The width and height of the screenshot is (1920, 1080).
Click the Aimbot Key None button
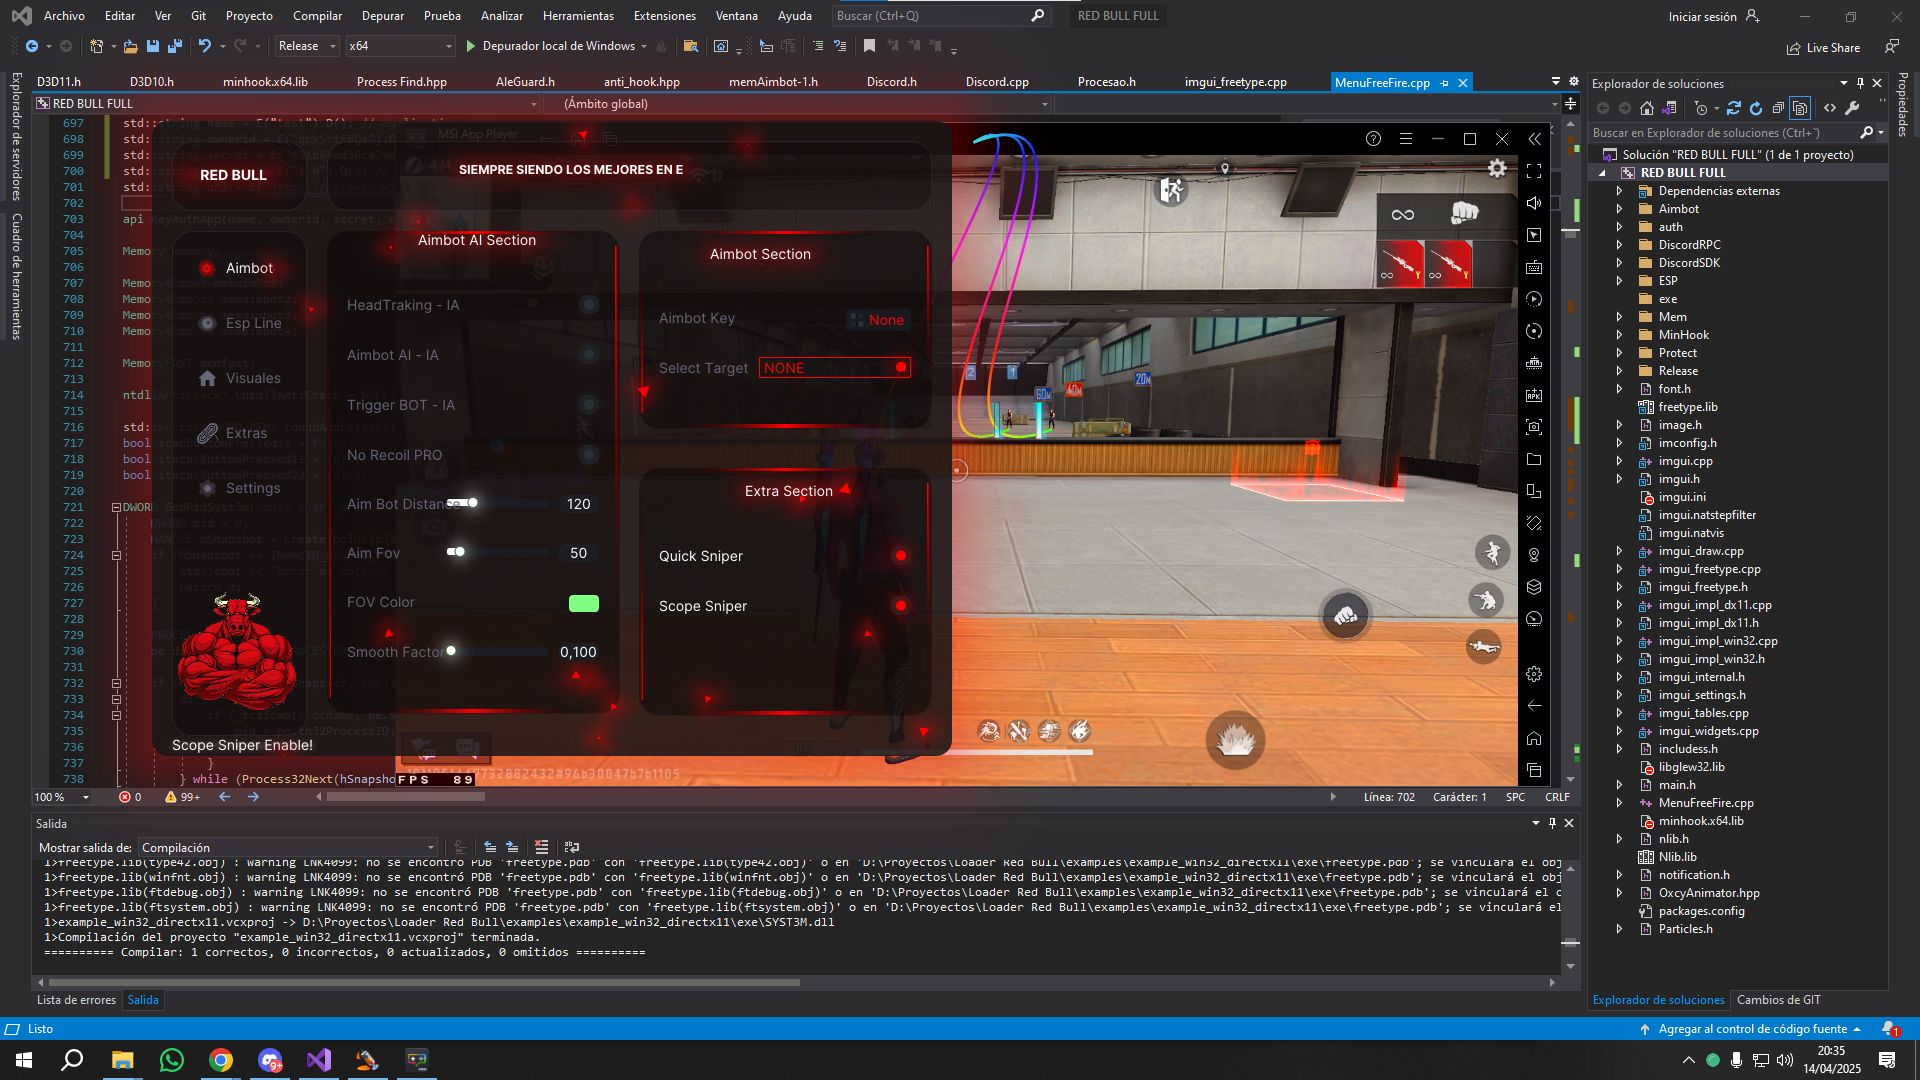877,320
